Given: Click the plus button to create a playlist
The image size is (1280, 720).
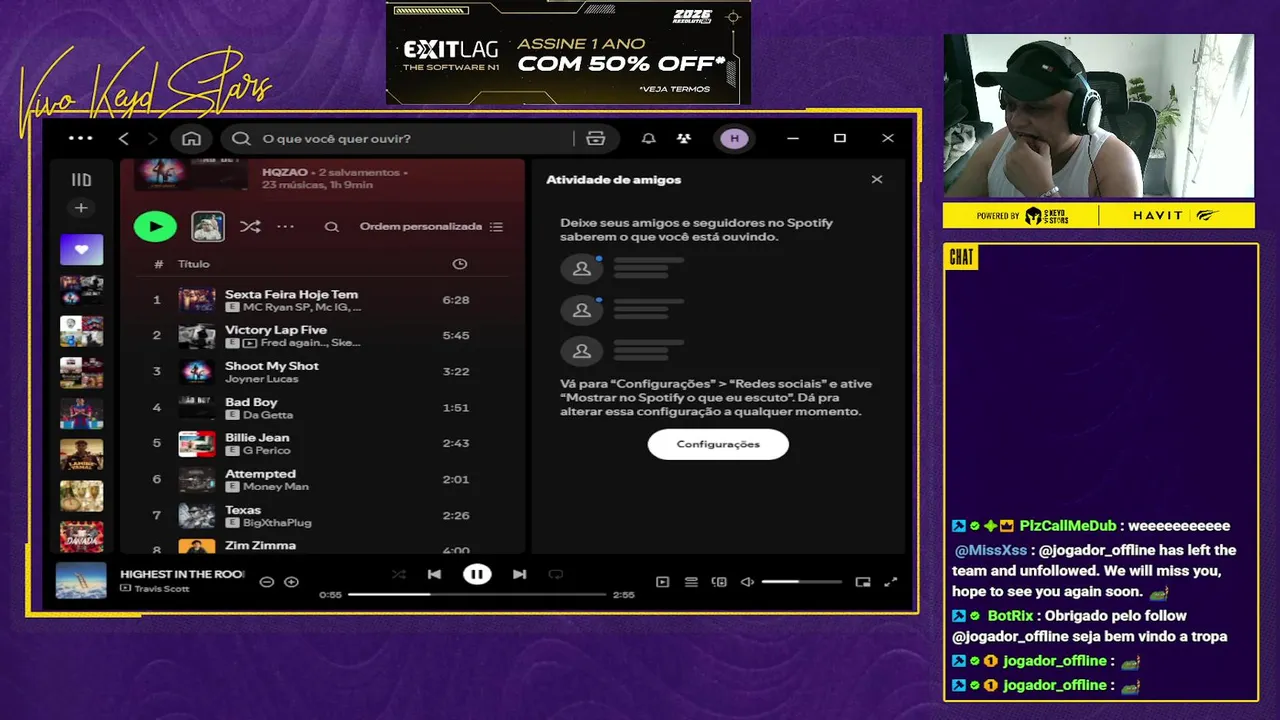Looking at the screenshot, I should click(81, 208).
